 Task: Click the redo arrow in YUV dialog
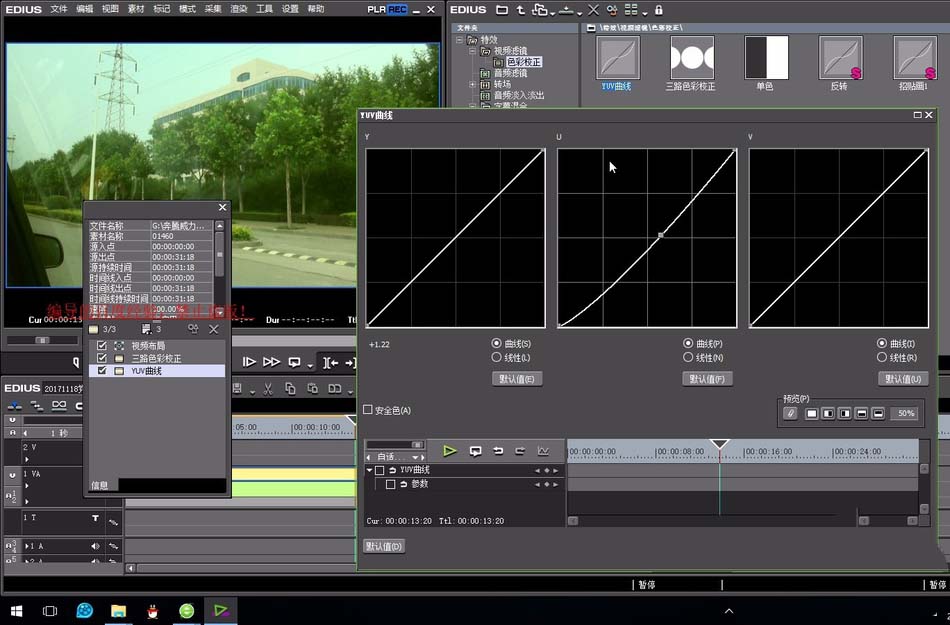pos(520,451)
